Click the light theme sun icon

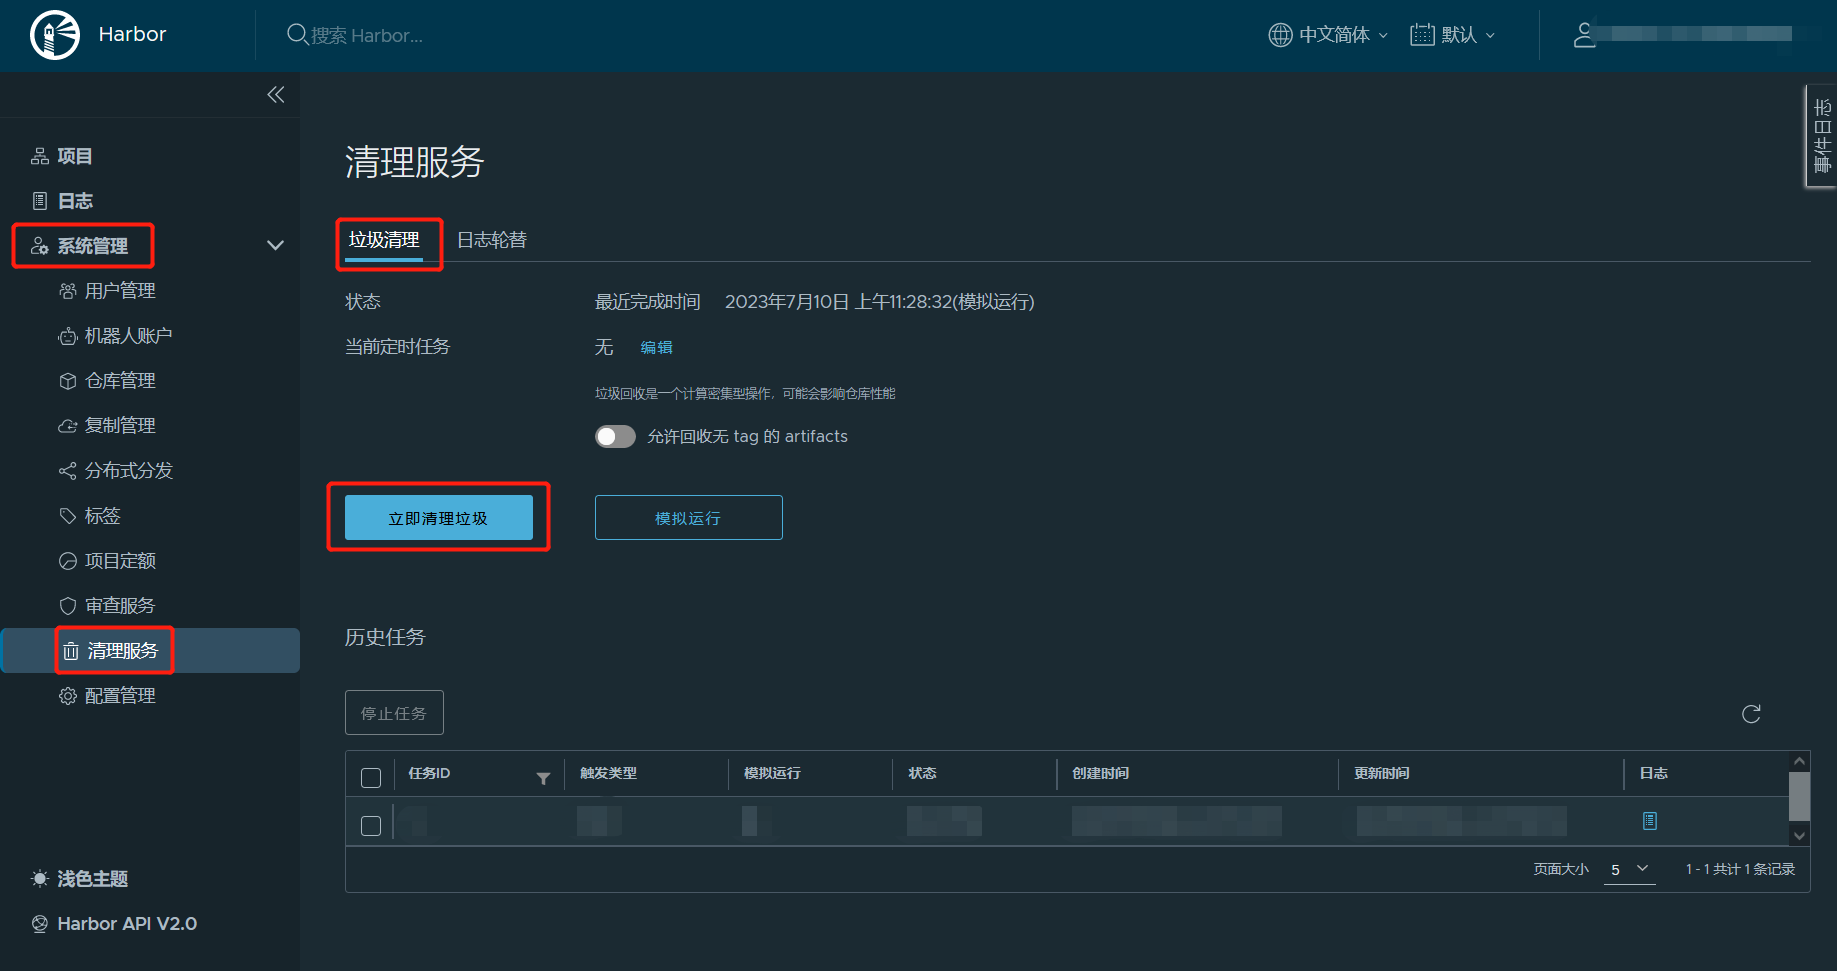click(x=40, y=879)
